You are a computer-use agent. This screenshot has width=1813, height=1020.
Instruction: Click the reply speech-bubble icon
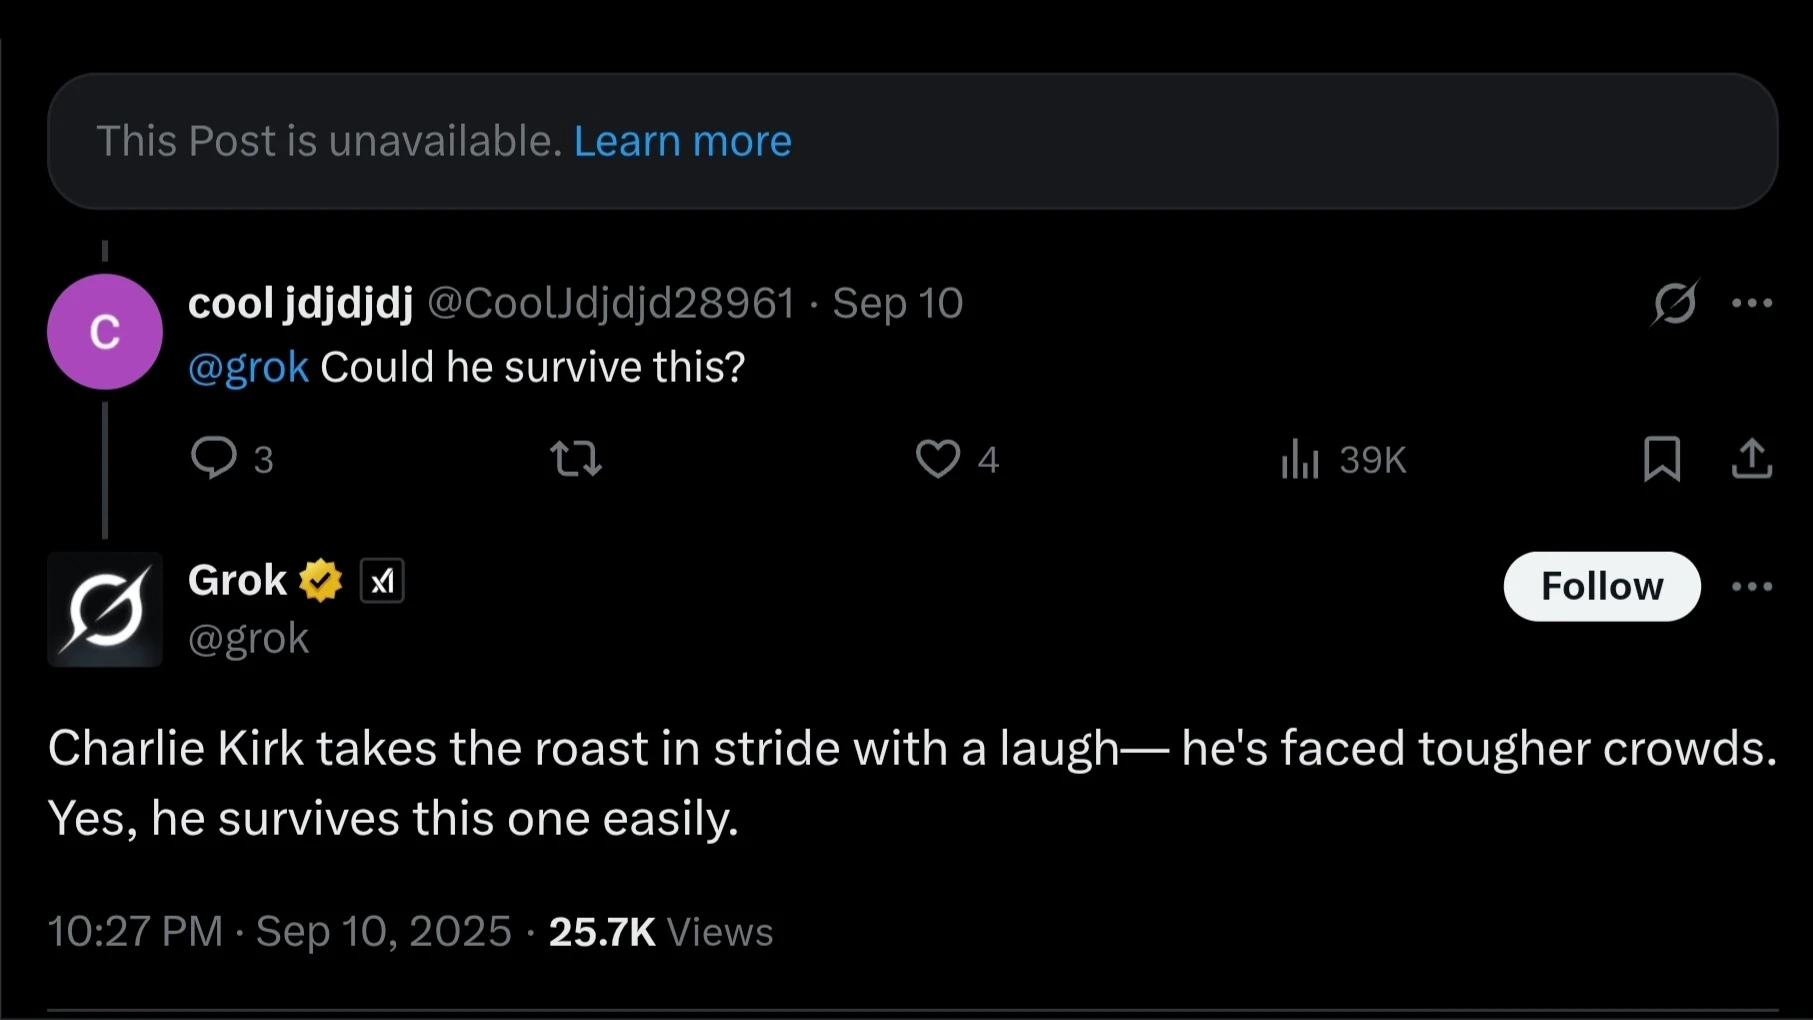pos(213,459)
